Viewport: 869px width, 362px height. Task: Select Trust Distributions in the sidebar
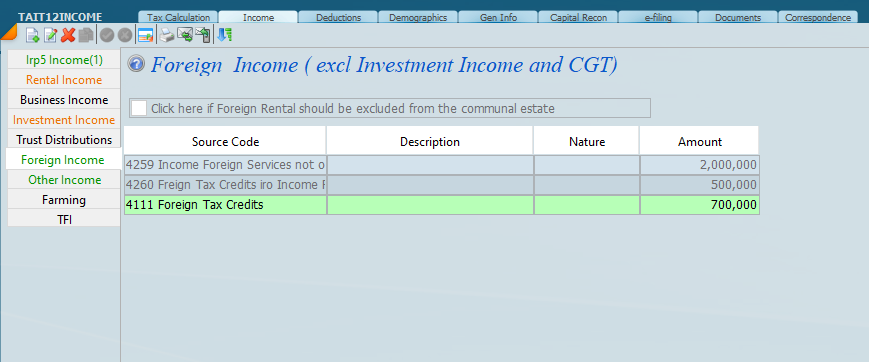click(64, 140)
